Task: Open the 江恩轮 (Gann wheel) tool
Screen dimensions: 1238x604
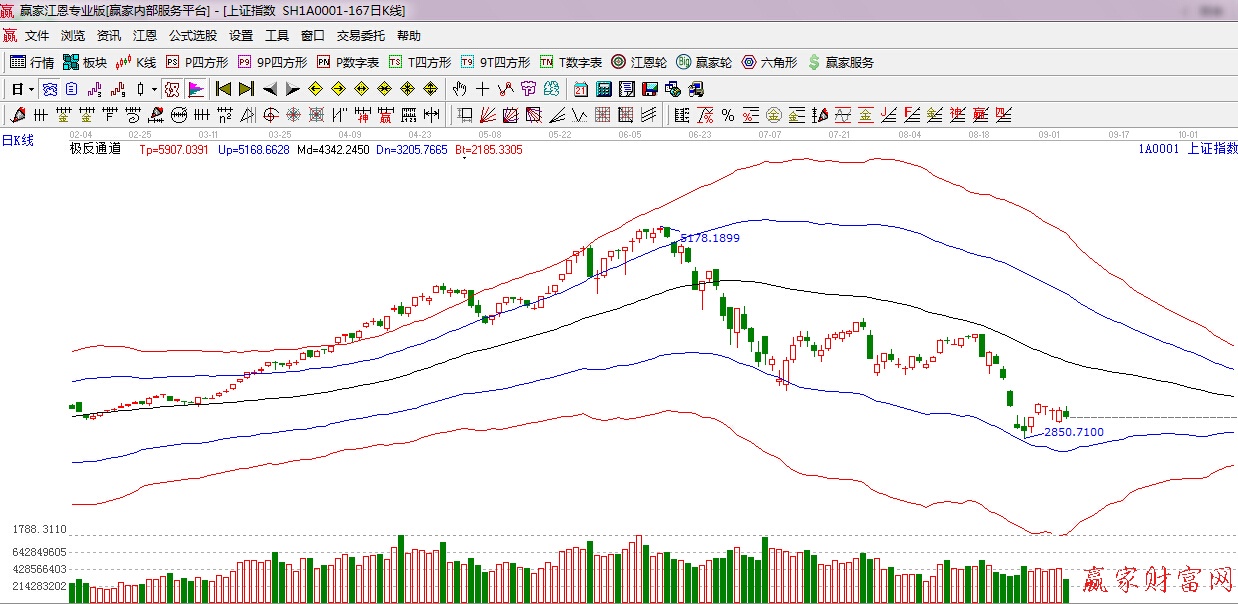Action: point(639,62)
